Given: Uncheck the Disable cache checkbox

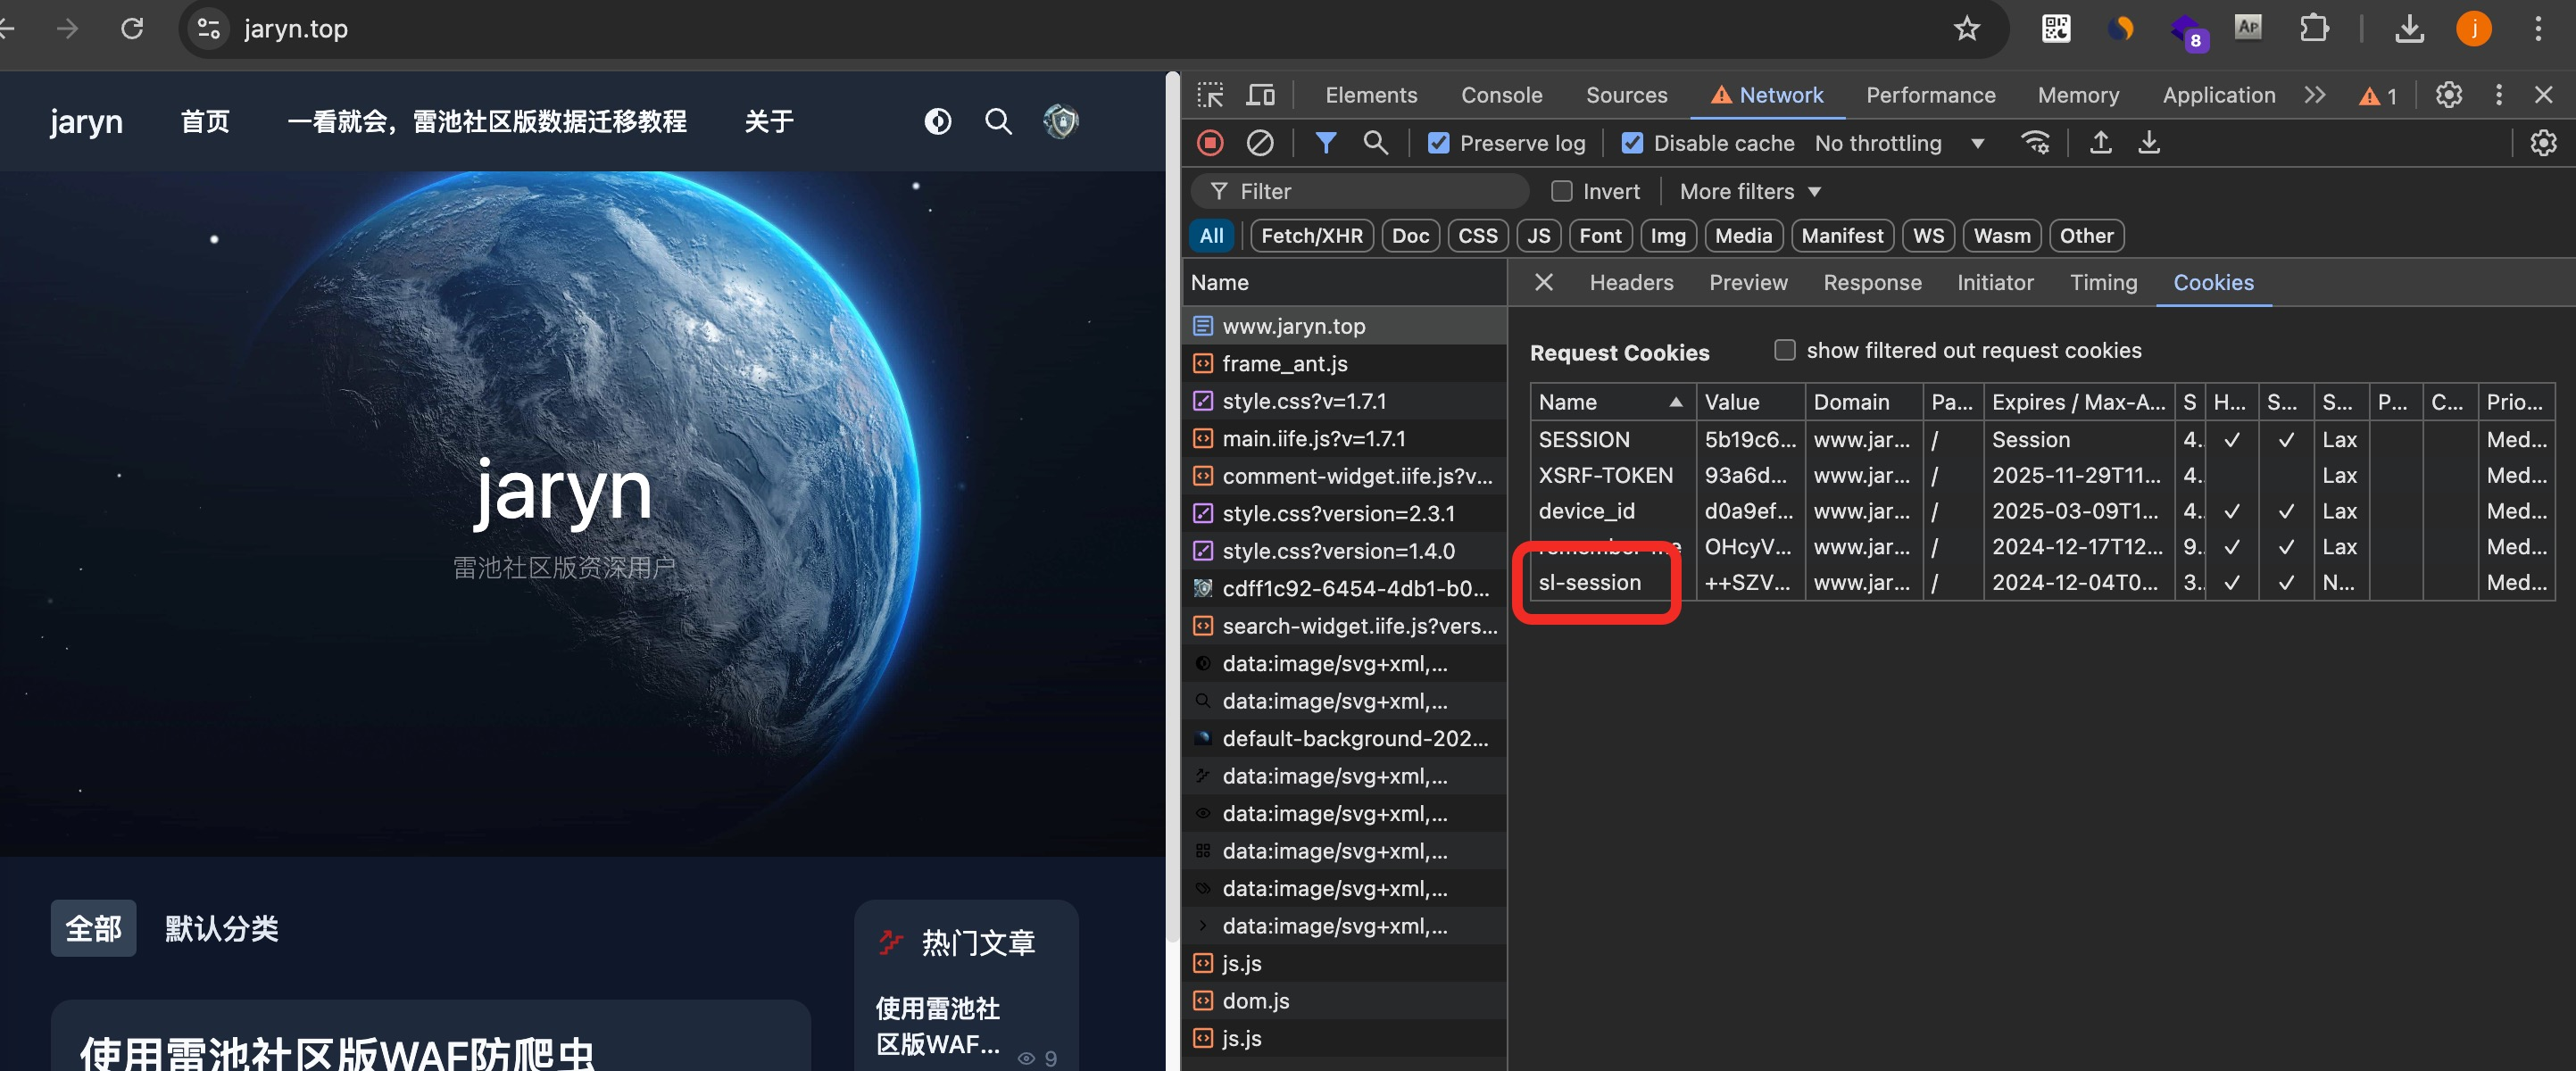Looking at the screenshot, I should (x=1632, y=143).
